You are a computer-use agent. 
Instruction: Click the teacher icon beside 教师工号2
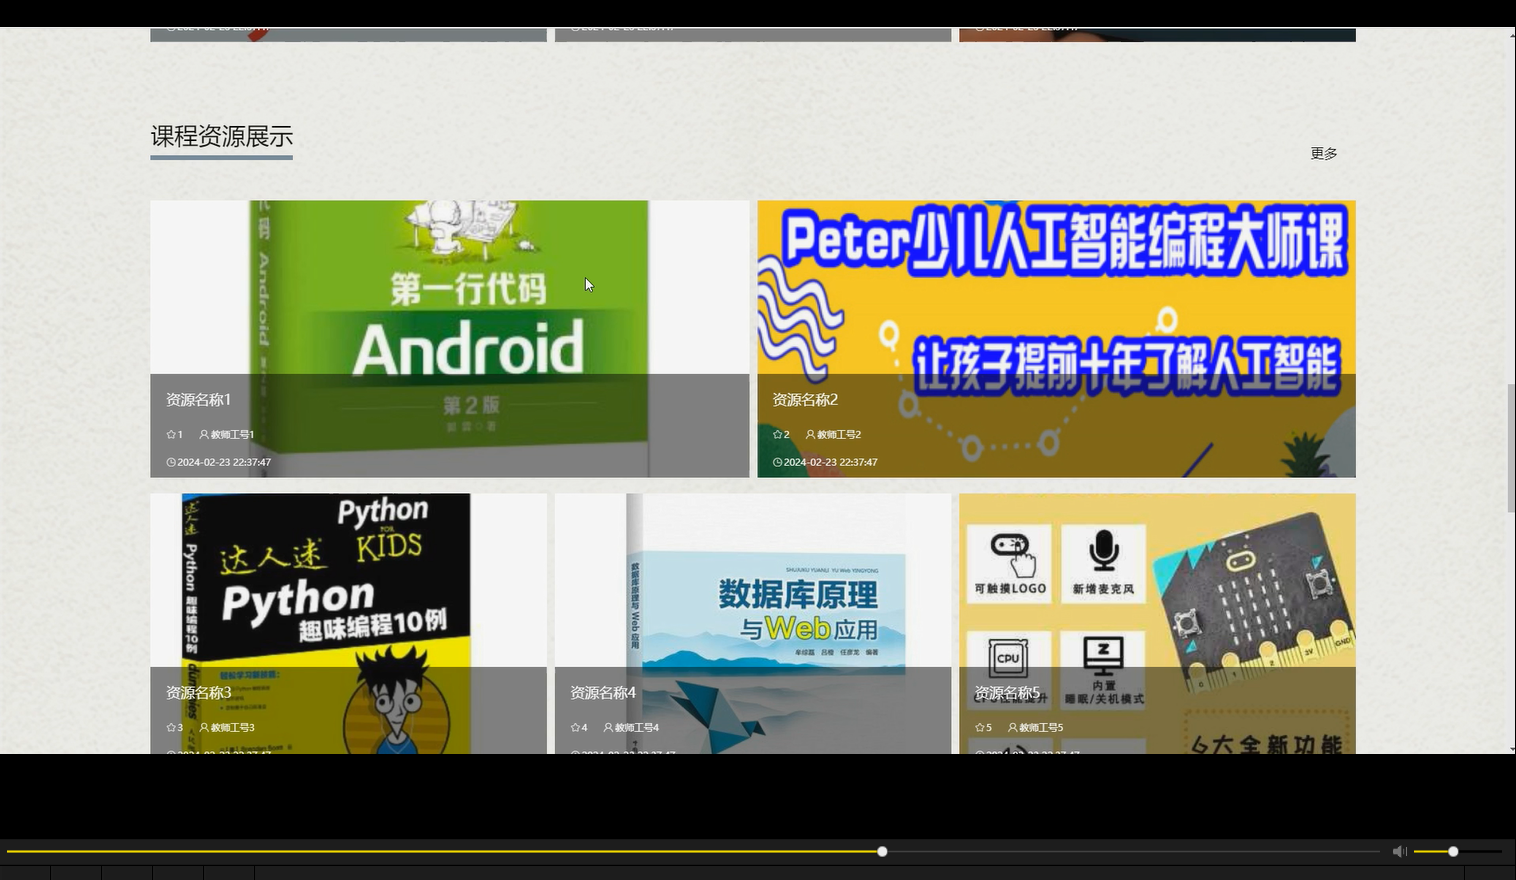[x=810, y=435]
